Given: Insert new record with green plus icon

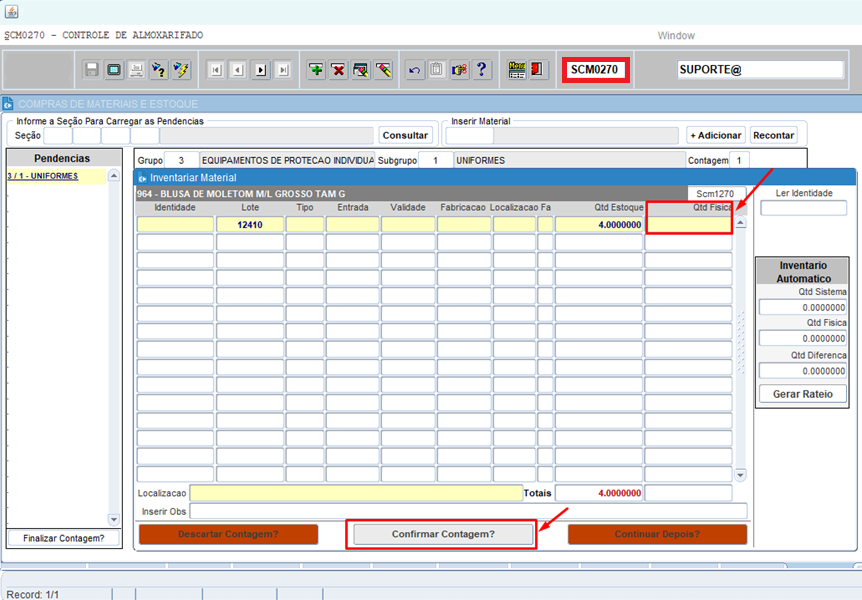Looking at the screenshot, I should pos(316,70).
